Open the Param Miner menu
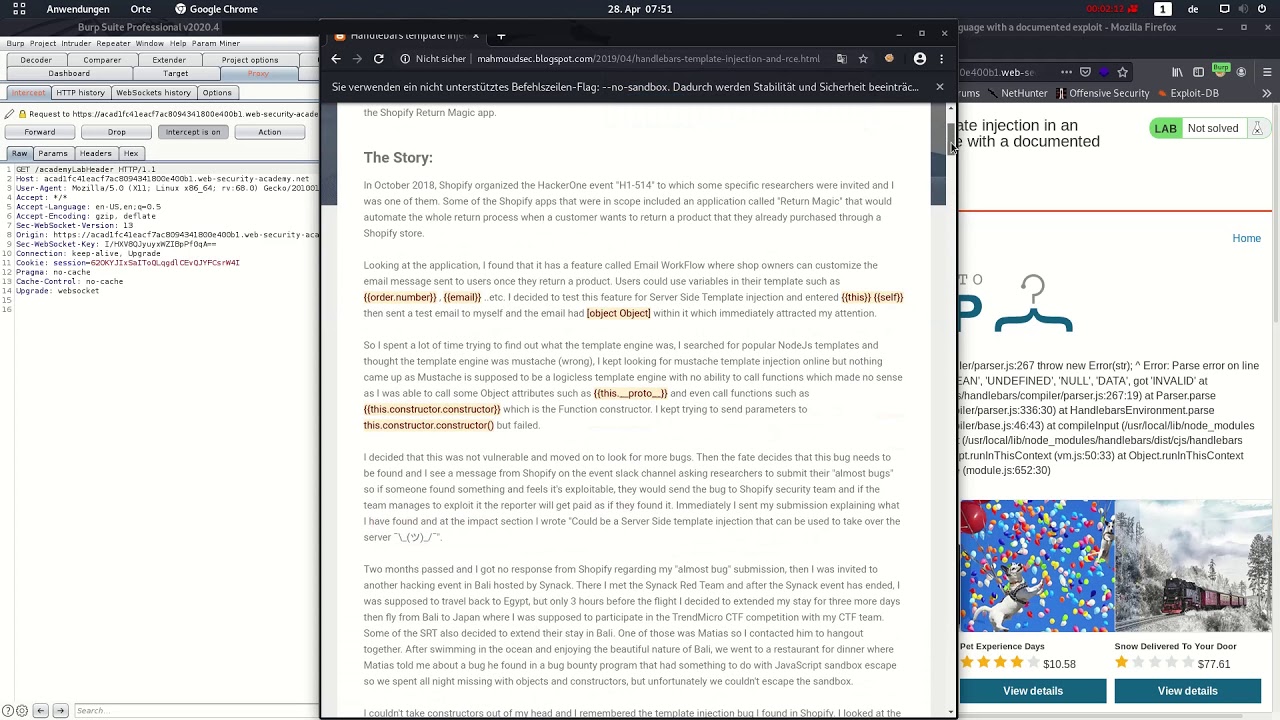1280x720 pixels. tap(216, 44)
